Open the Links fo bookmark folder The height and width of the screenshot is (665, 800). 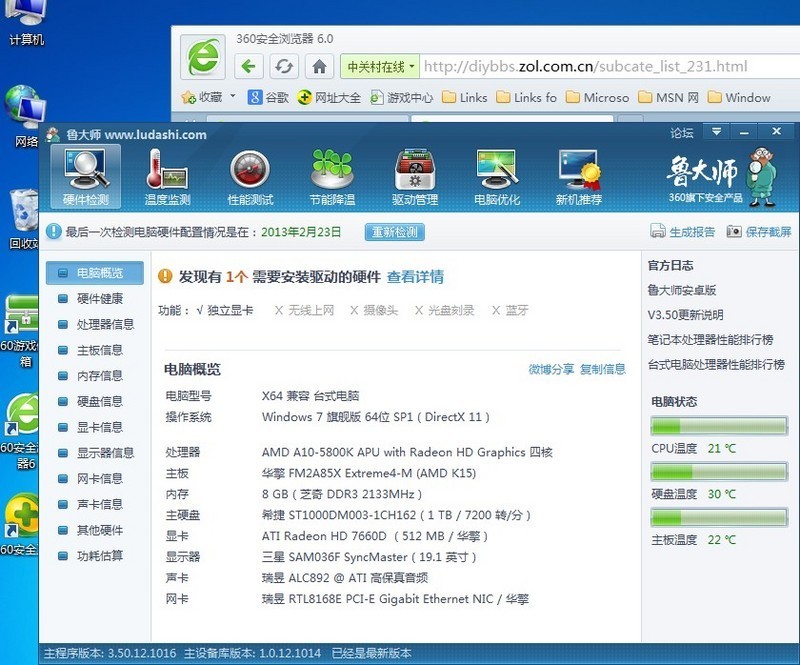[526, 97]
